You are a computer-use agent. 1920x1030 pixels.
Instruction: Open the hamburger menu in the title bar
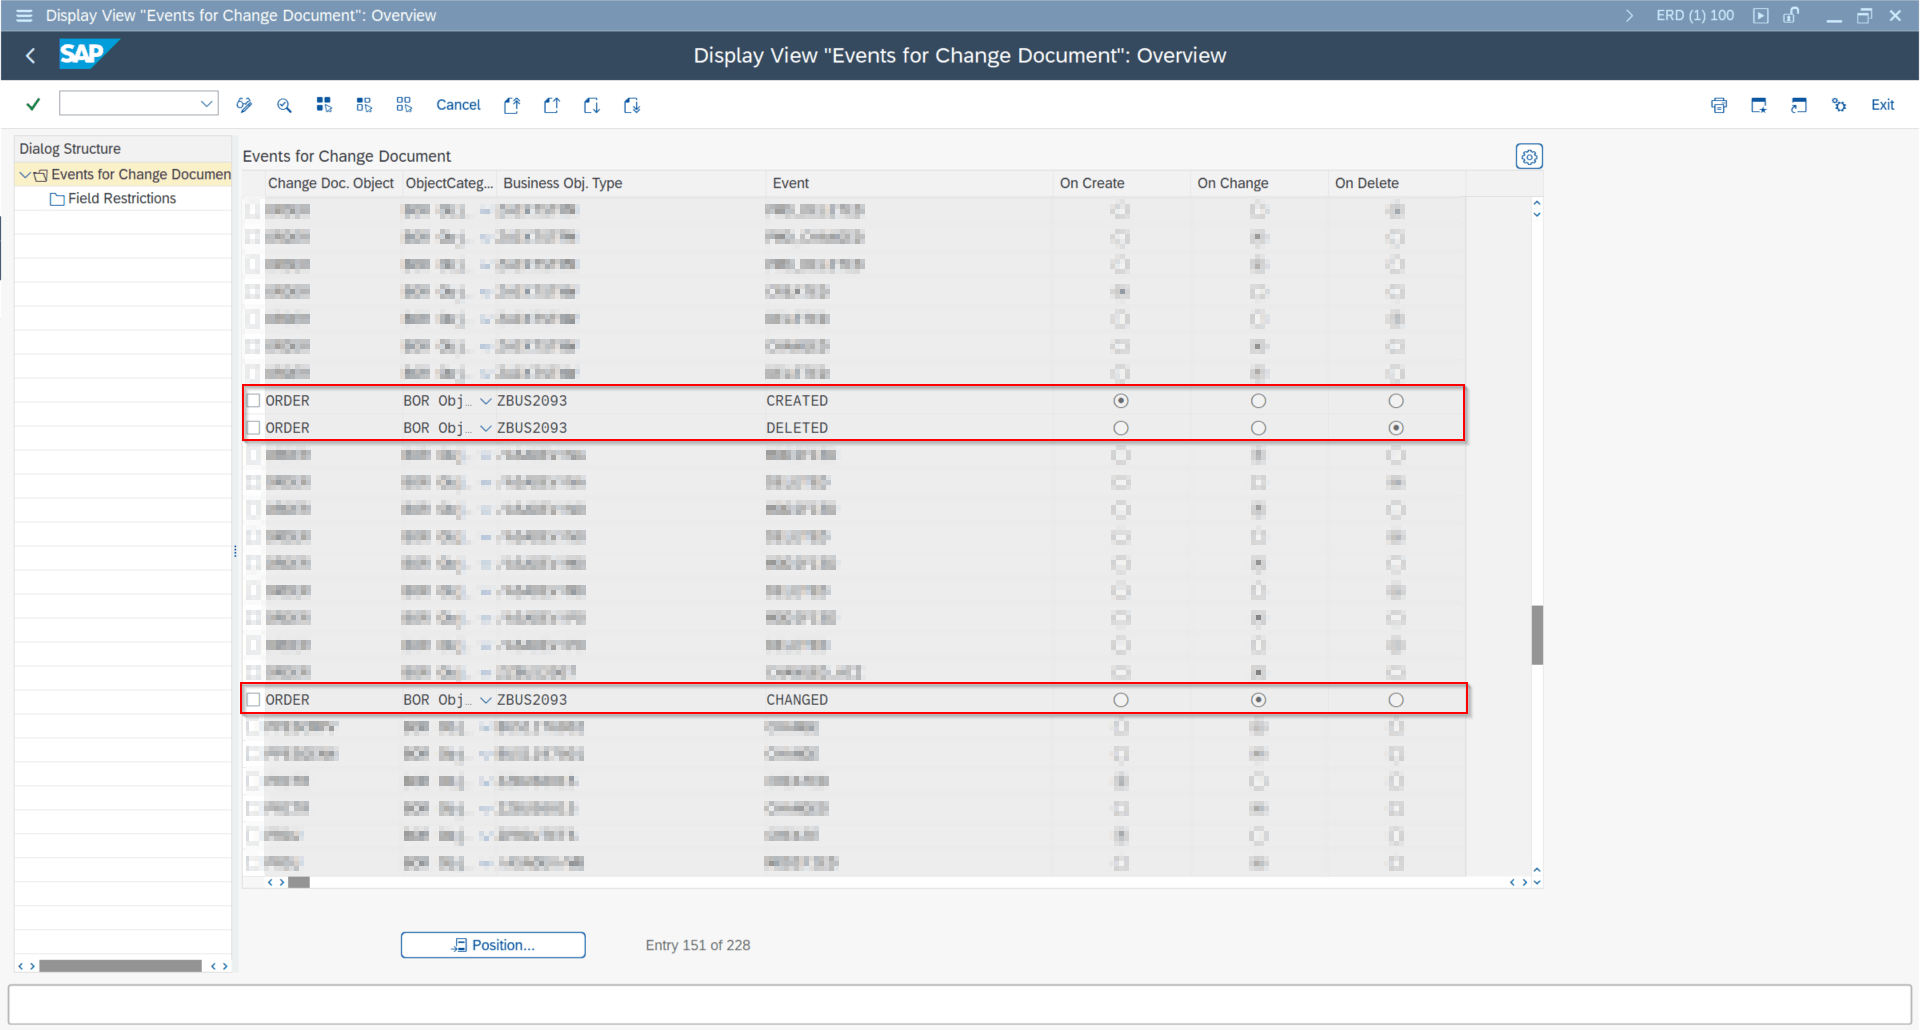coord(24,15)
